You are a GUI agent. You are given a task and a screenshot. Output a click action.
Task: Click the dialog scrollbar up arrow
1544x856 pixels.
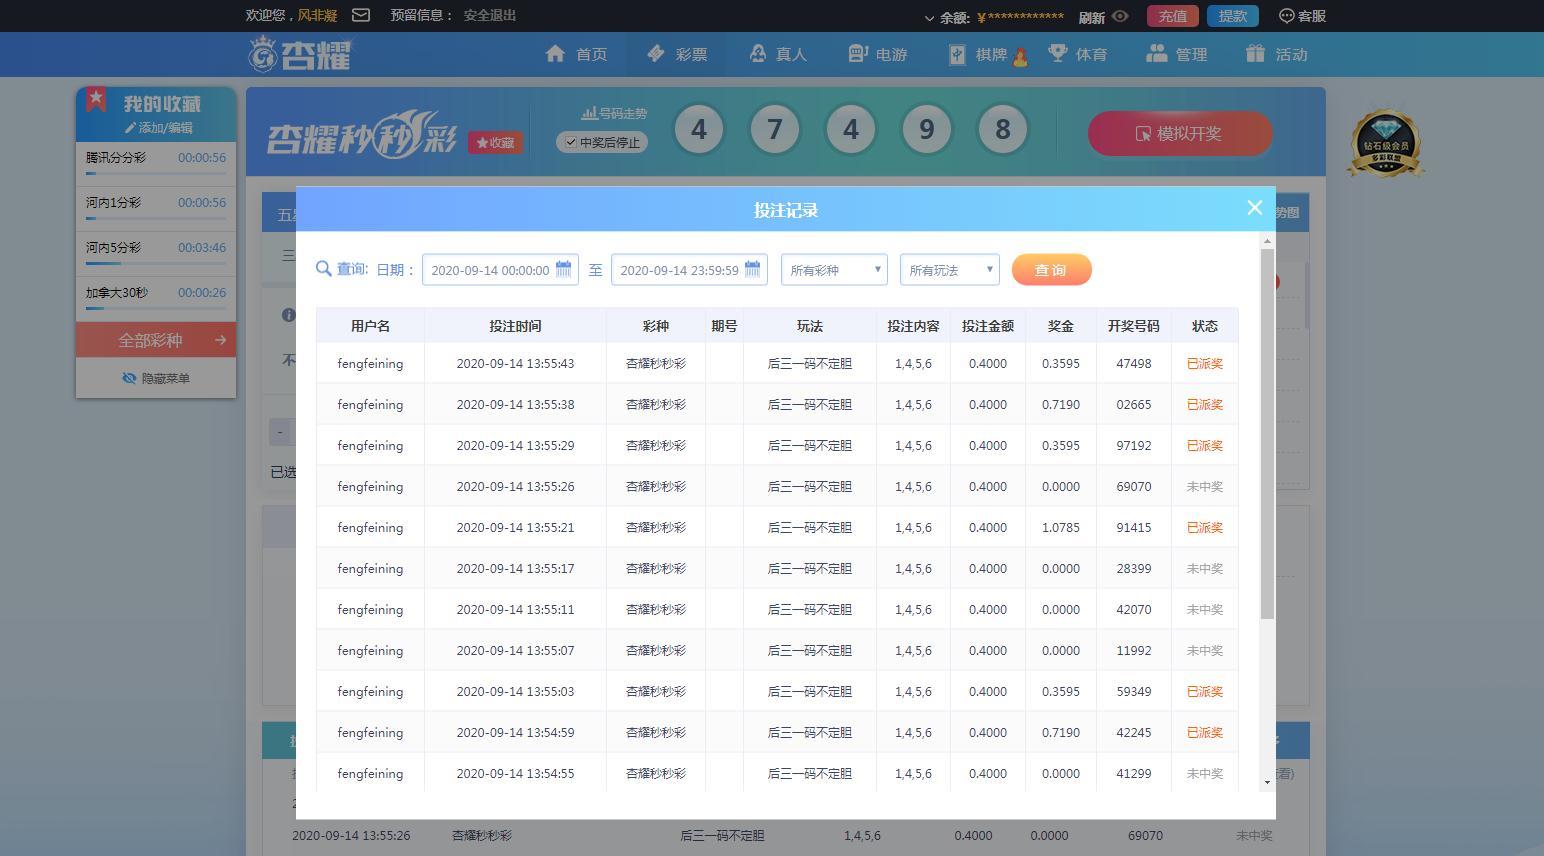point(1267,241)
